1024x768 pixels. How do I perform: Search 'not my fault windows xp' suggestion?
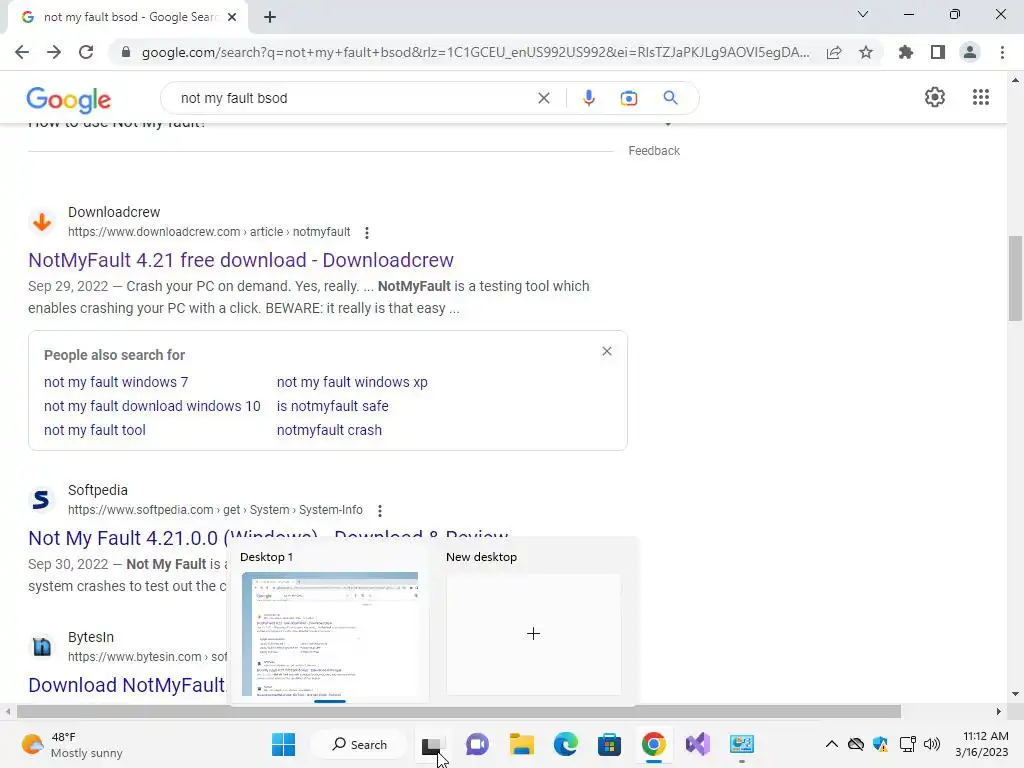pyautogui.click(x=352, y=382)
